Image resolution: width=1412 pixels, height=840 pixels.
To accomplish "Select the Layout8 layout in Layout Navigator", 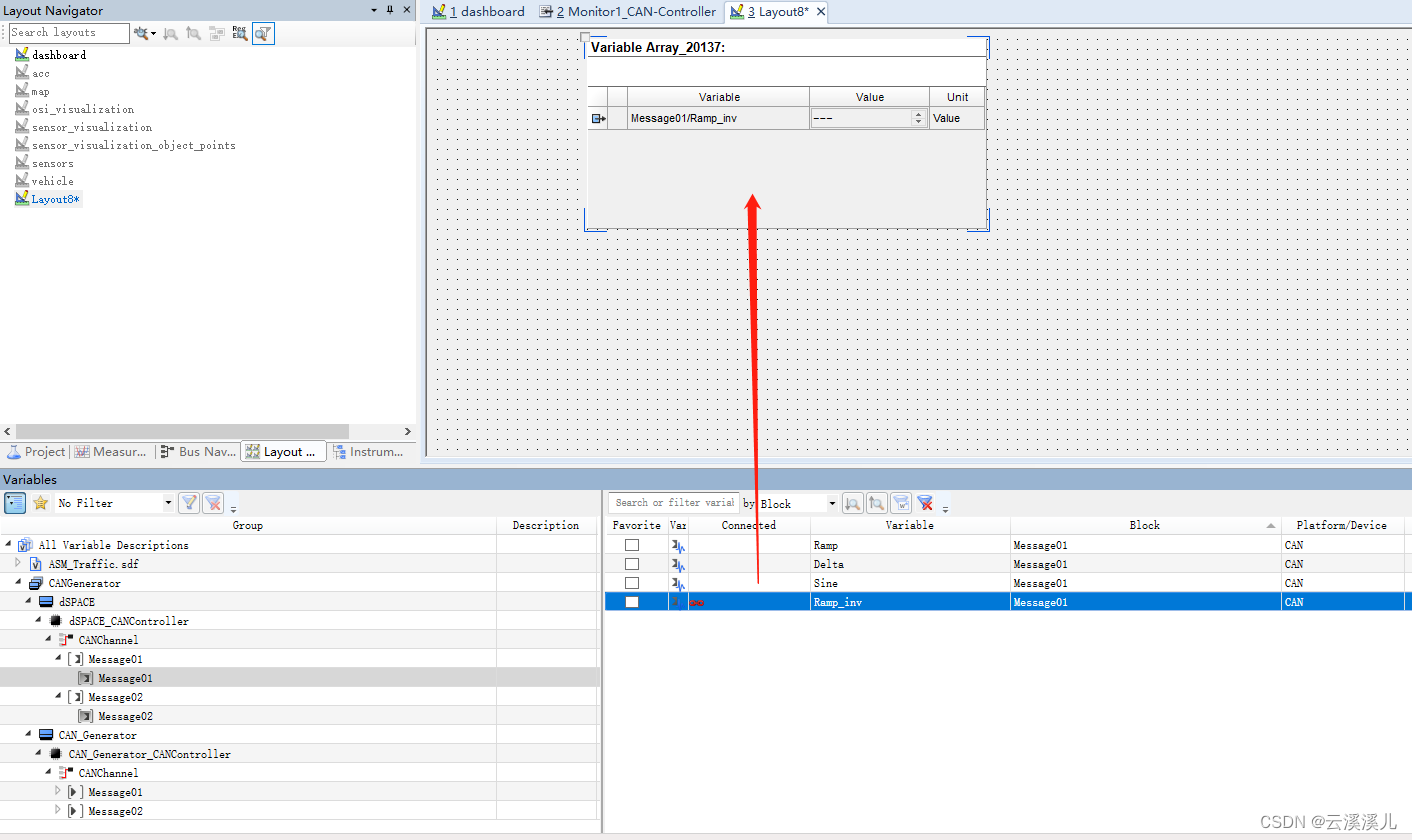I will click(53, 198).
